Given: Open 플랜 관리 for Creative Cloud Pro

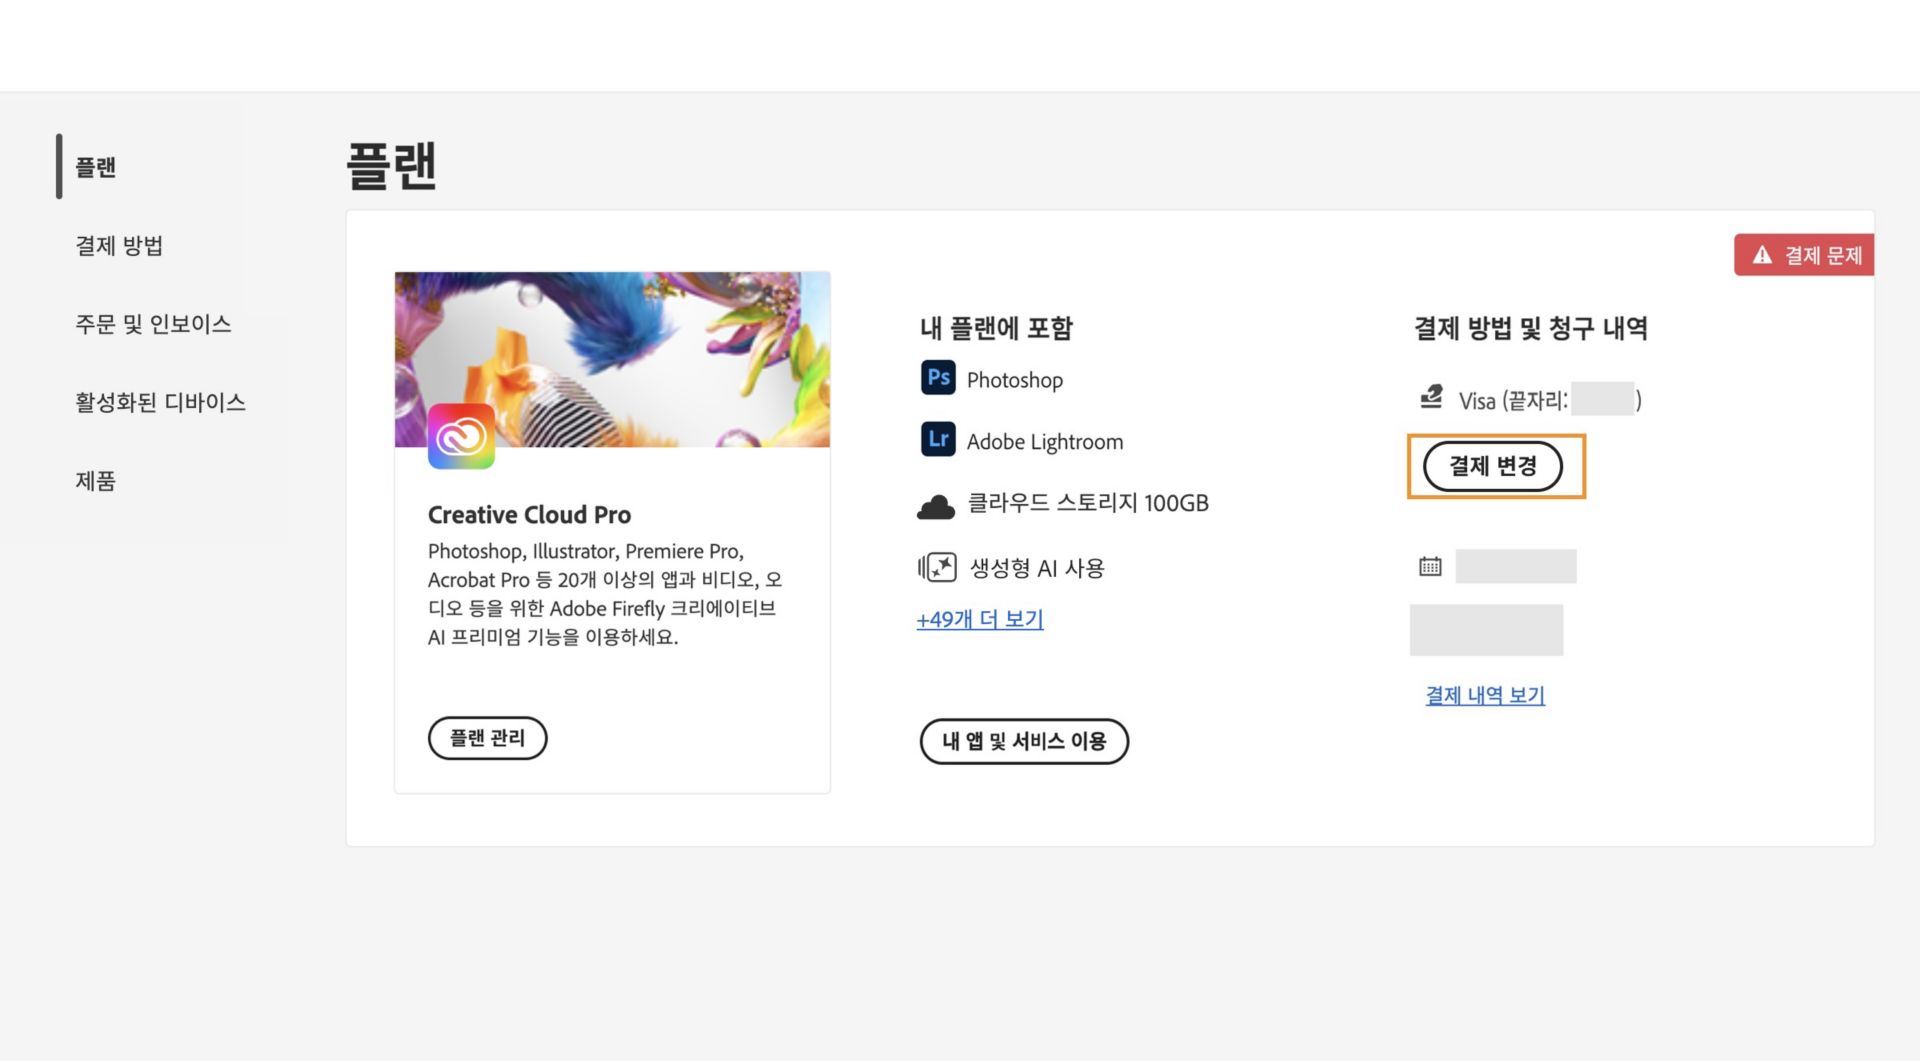Looking at the screenshot, I should tap(487, 738).
